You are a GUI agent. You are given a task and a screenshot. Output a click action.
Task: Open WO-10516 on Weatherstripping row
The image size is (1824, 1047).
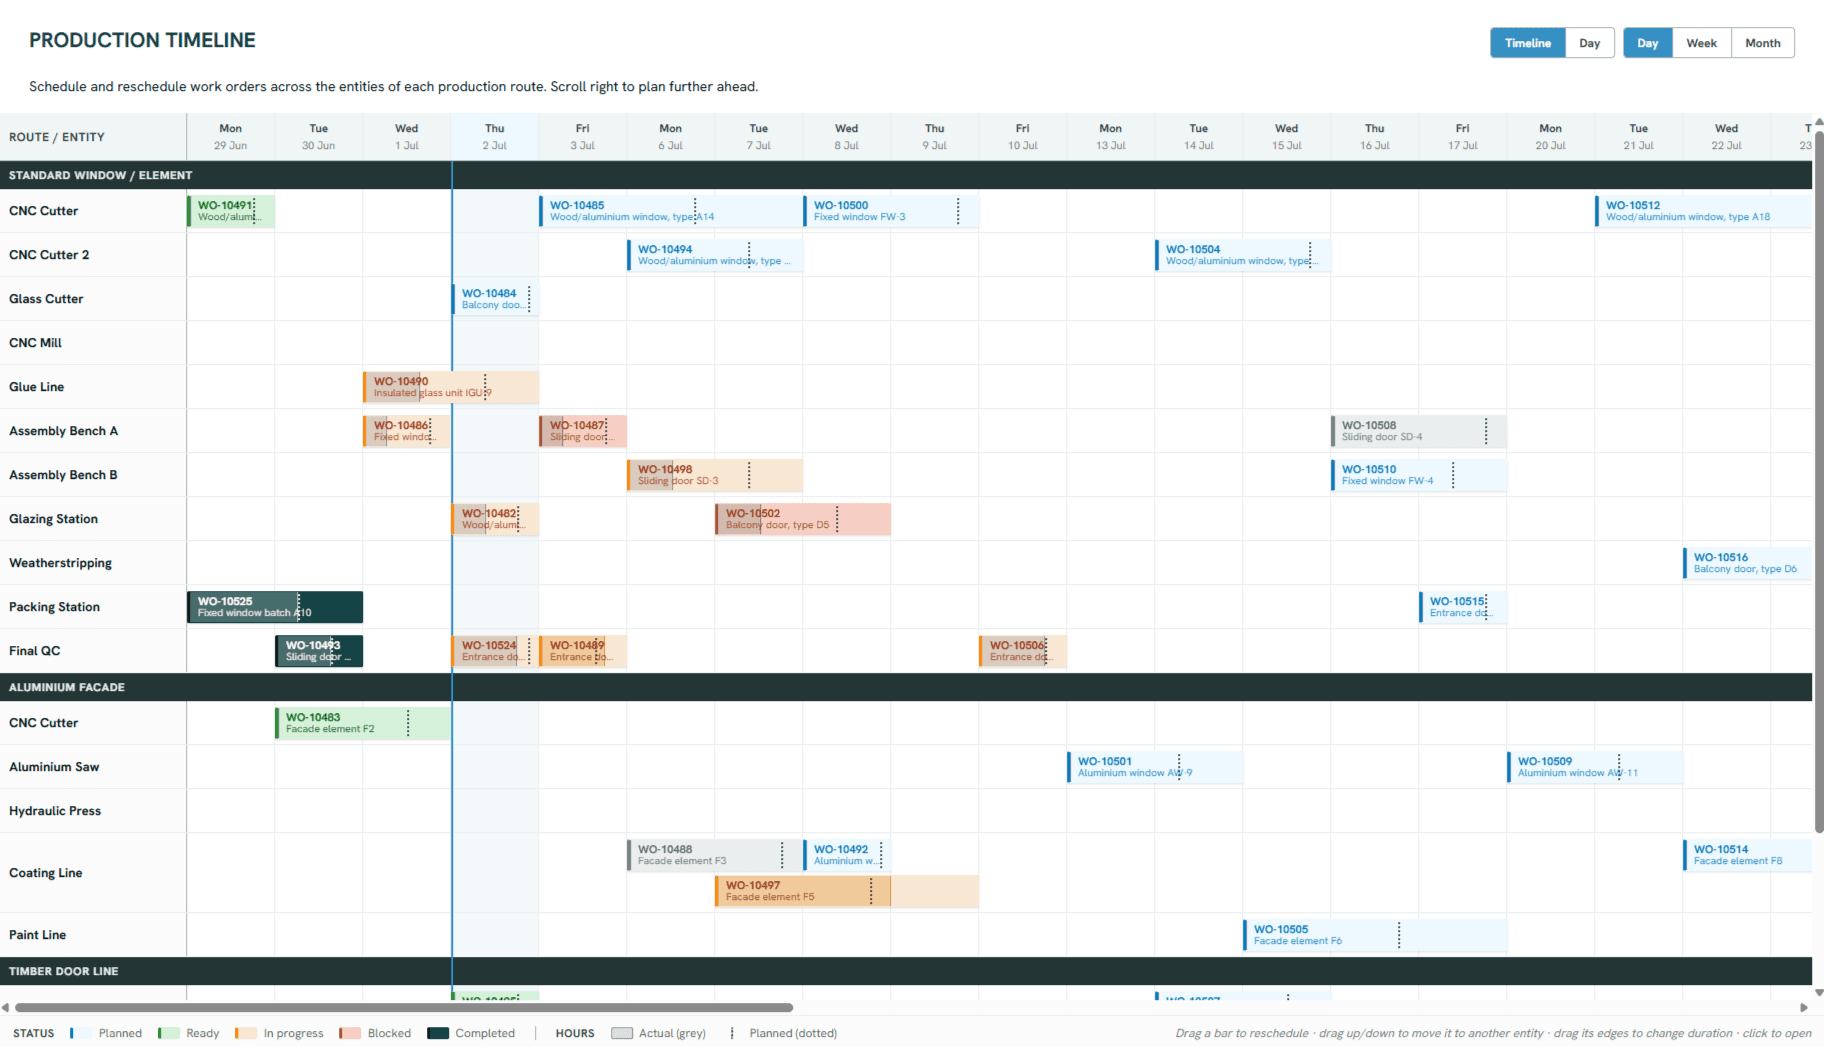click(1747, 563)
